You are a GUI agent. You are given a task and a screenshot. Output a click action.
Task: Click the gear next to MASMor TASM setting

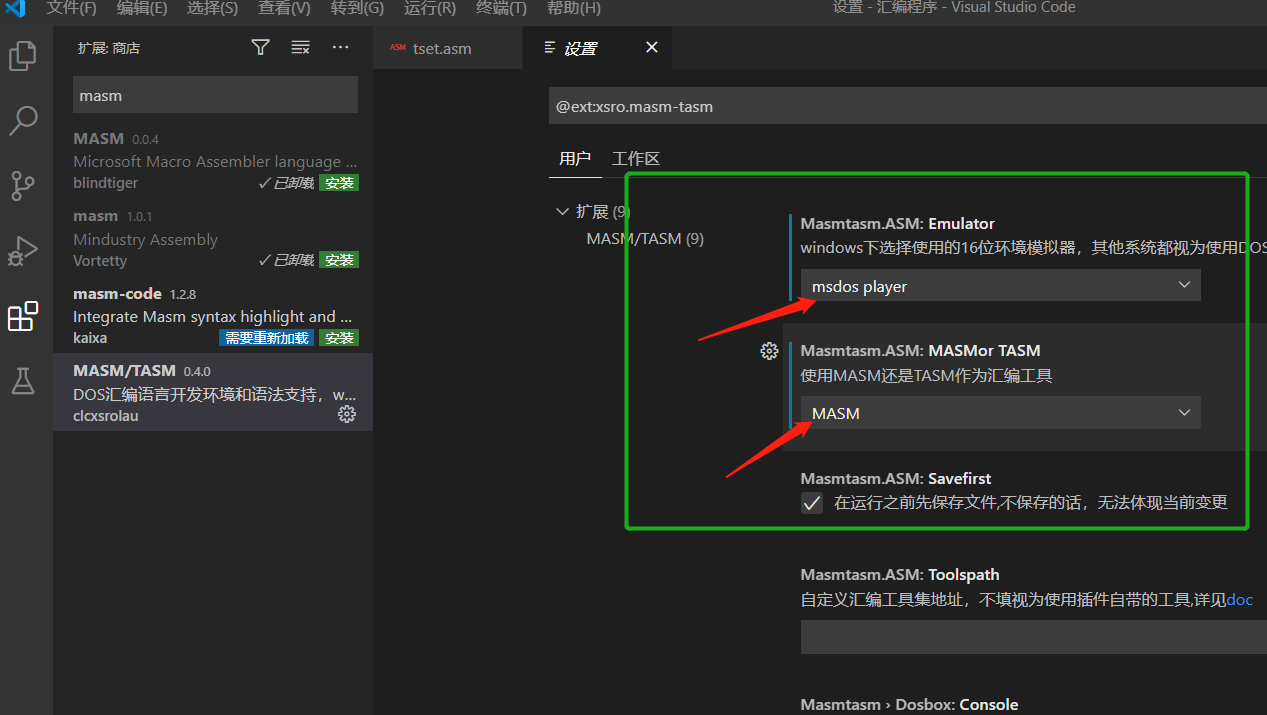click(769, 351)
